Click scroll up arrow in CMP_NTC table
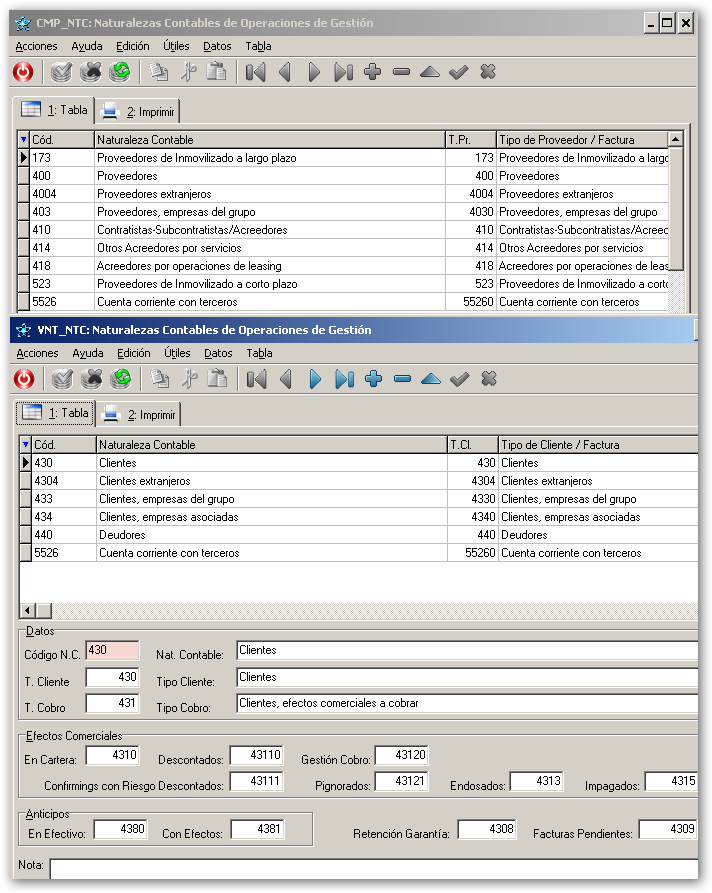 point(675,139)
